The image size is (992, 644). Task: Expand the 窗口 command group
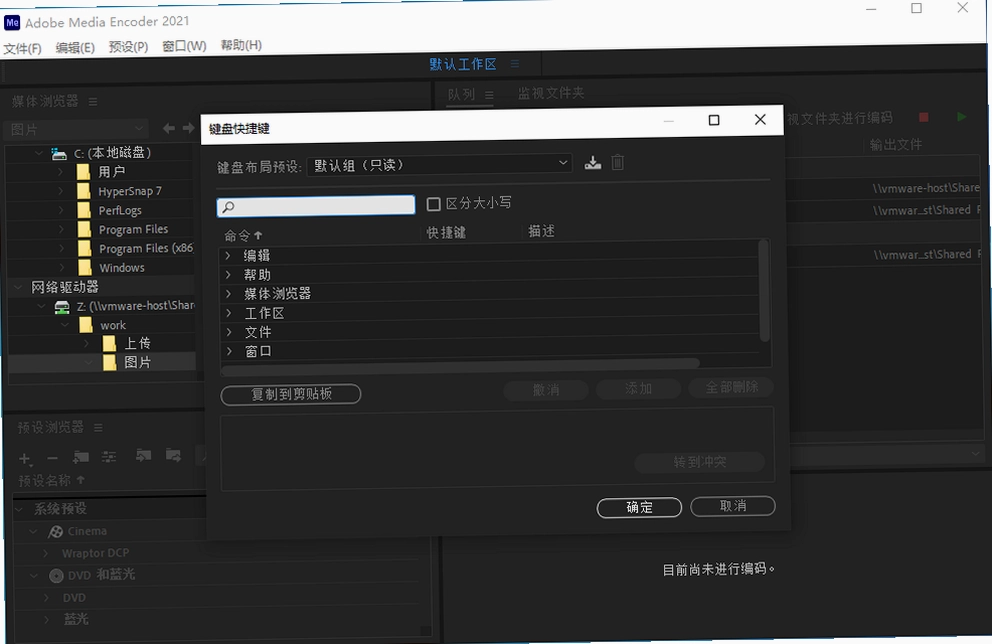coord(229,351)
